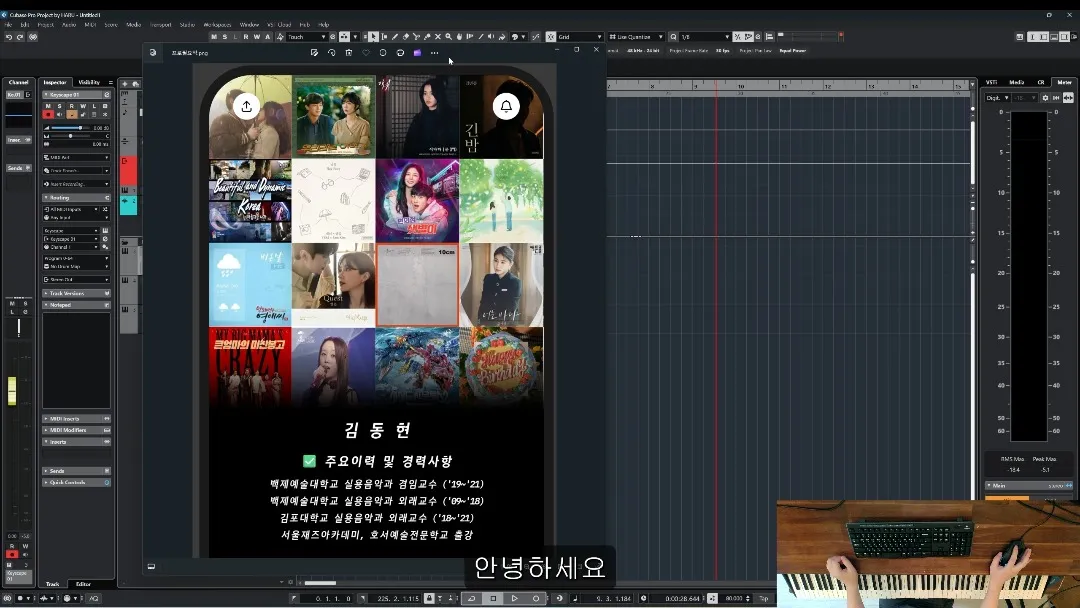Adjust the Inspector pan slider
1080x608 pixels.
[71, 136]
